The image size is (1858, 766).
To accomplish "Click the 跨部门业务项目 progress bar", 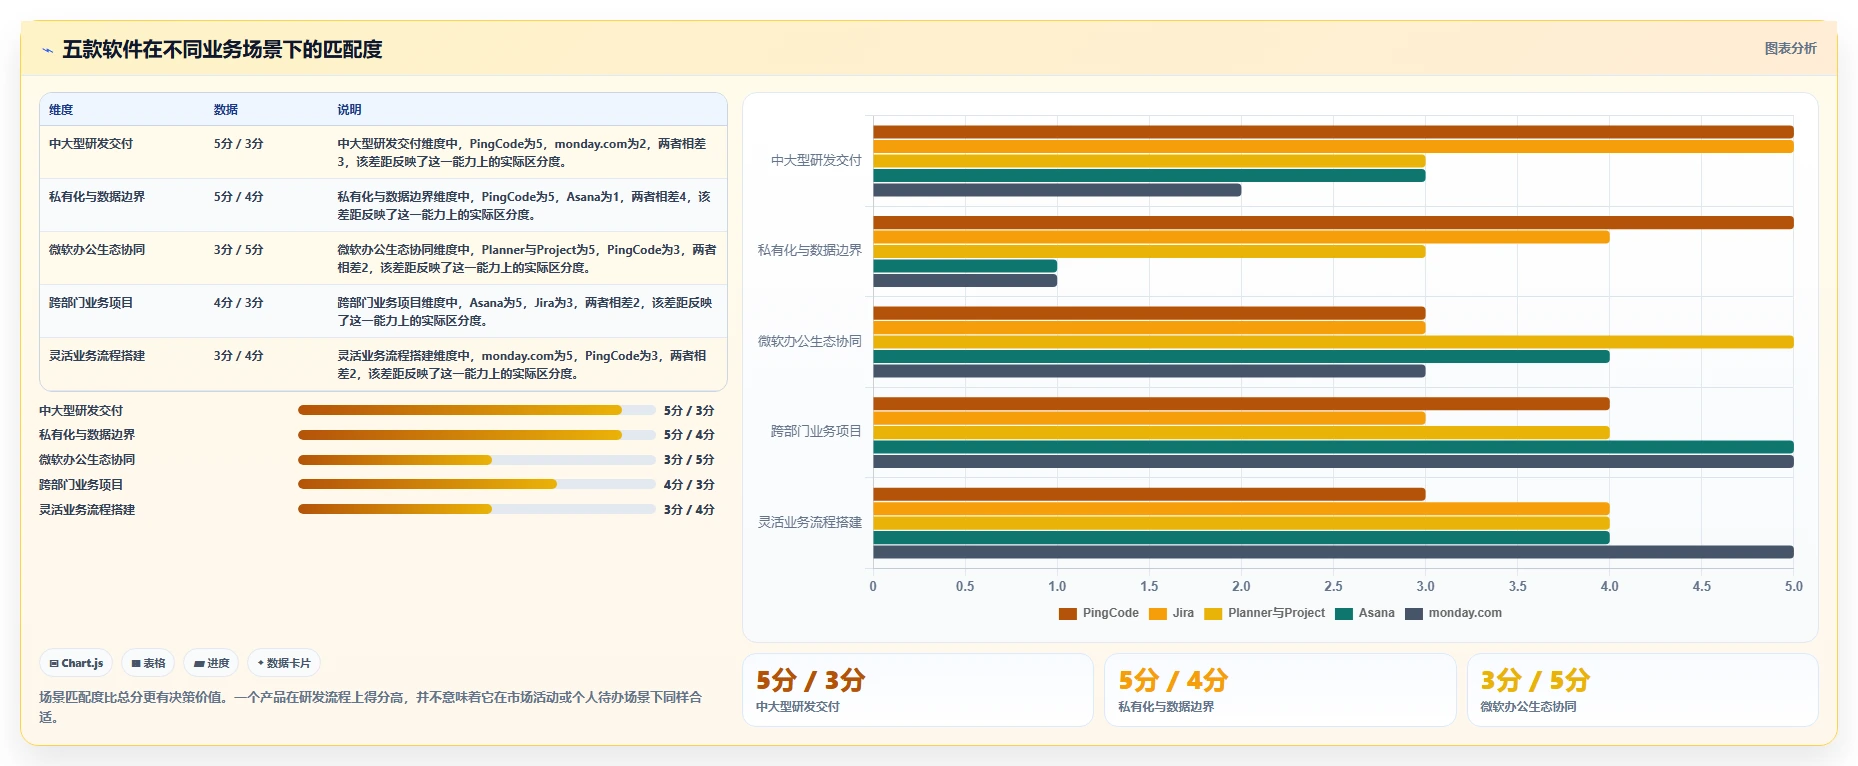I will tap(477, 484).
